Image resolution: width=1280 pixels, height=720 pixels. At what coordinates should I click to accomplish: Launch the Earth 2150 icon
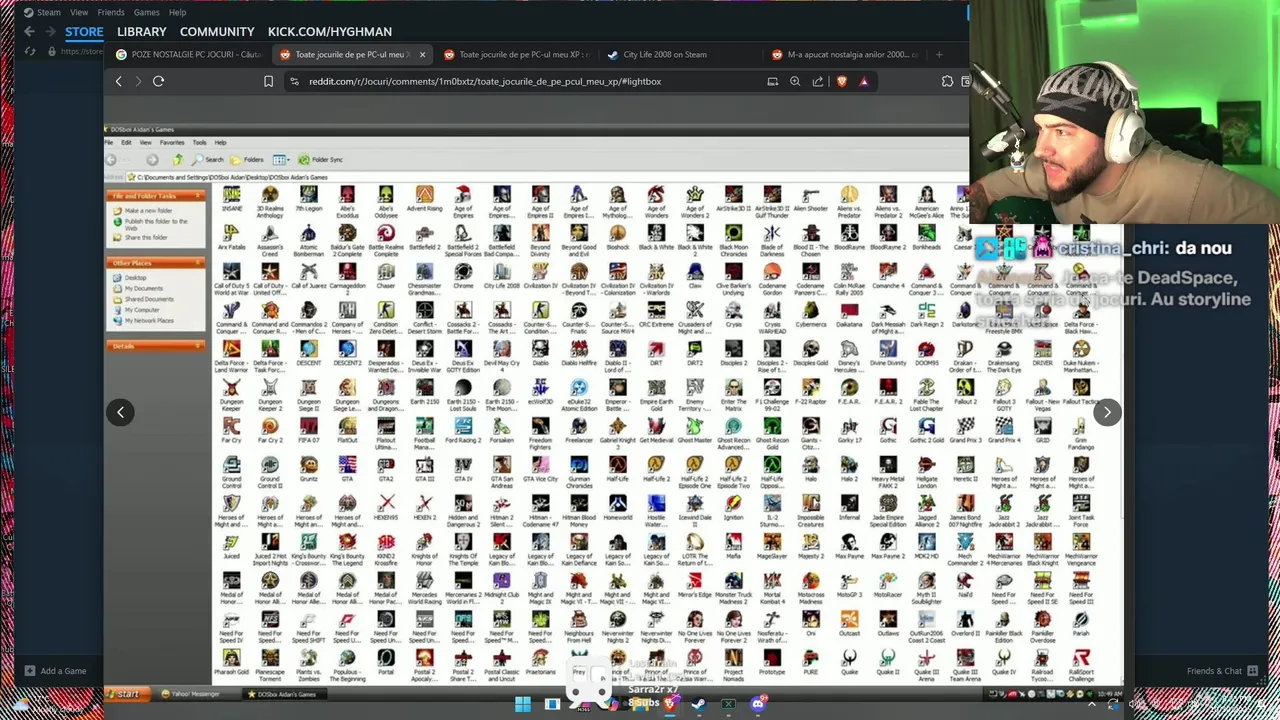(424, 394)
